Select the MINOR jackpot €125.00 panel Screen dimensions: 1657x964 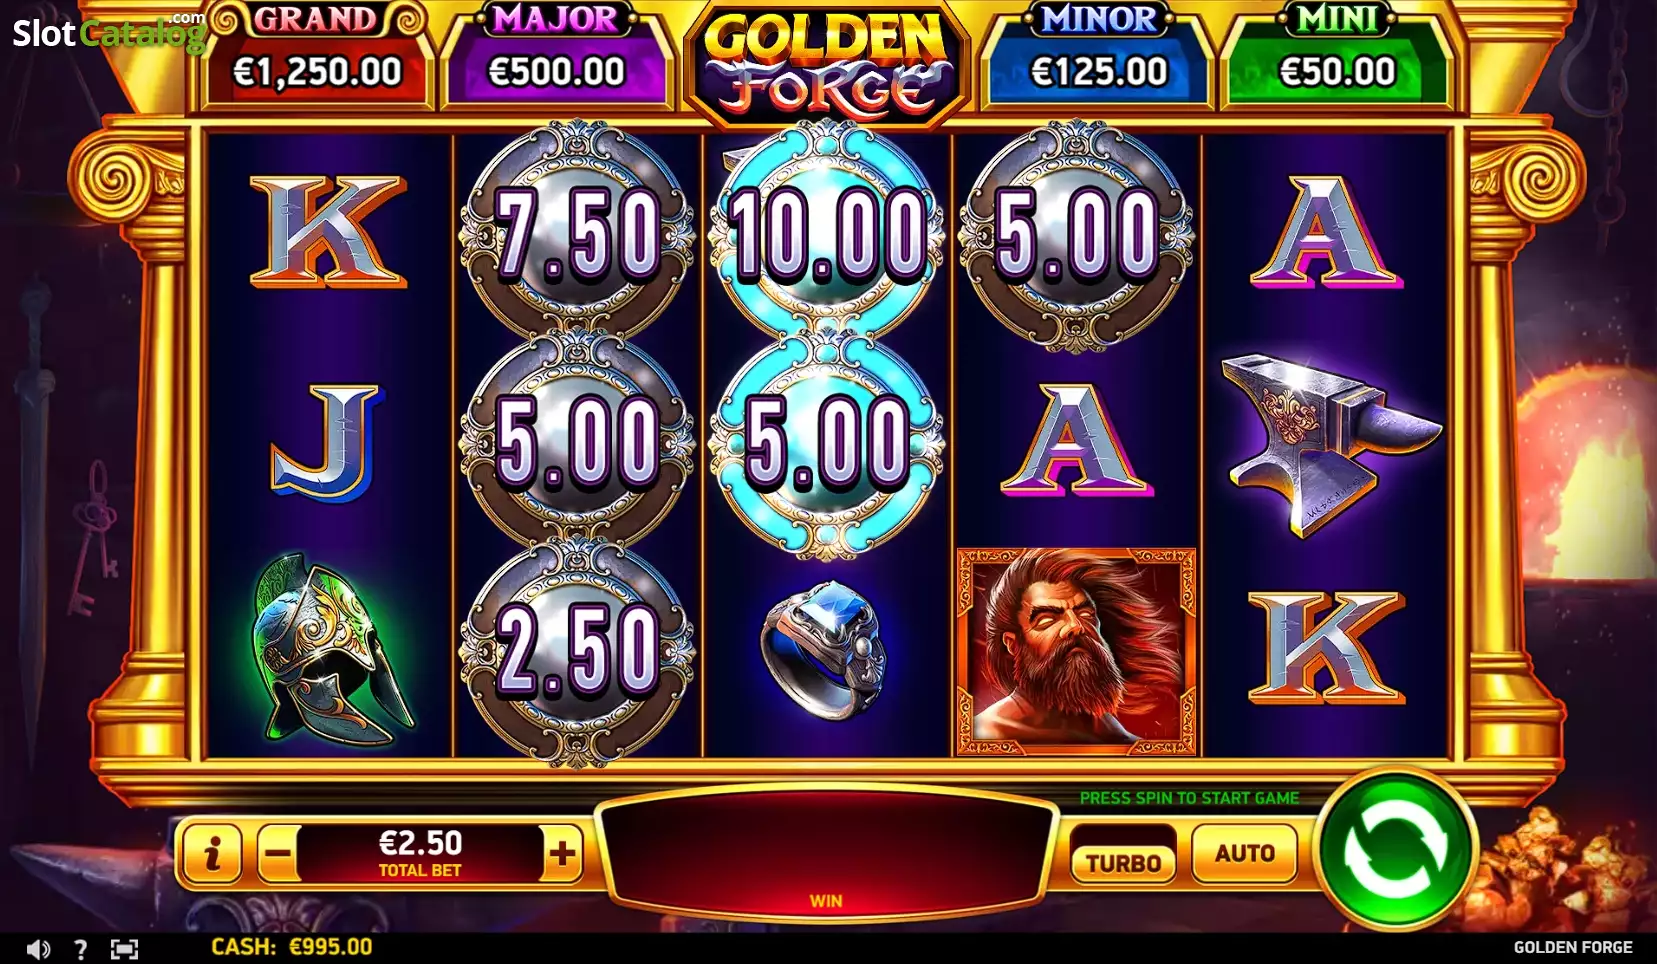(1098, 56)
